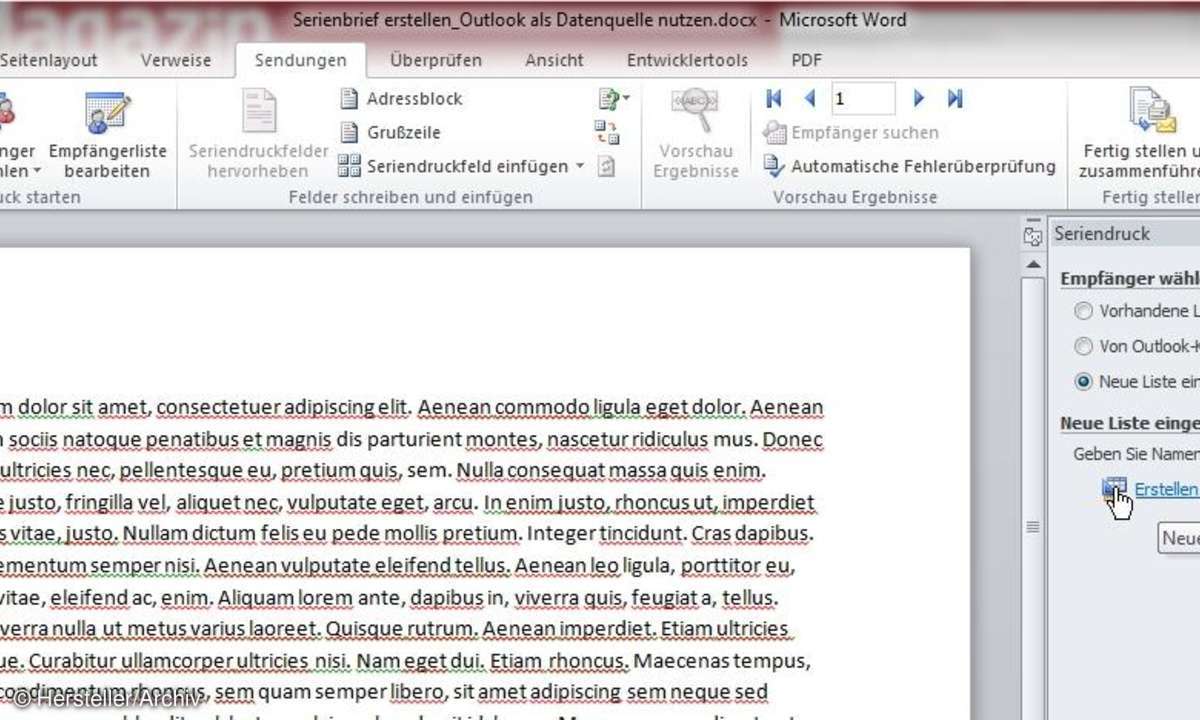Switch to the Verweise tab

click(x=176, y=60)
